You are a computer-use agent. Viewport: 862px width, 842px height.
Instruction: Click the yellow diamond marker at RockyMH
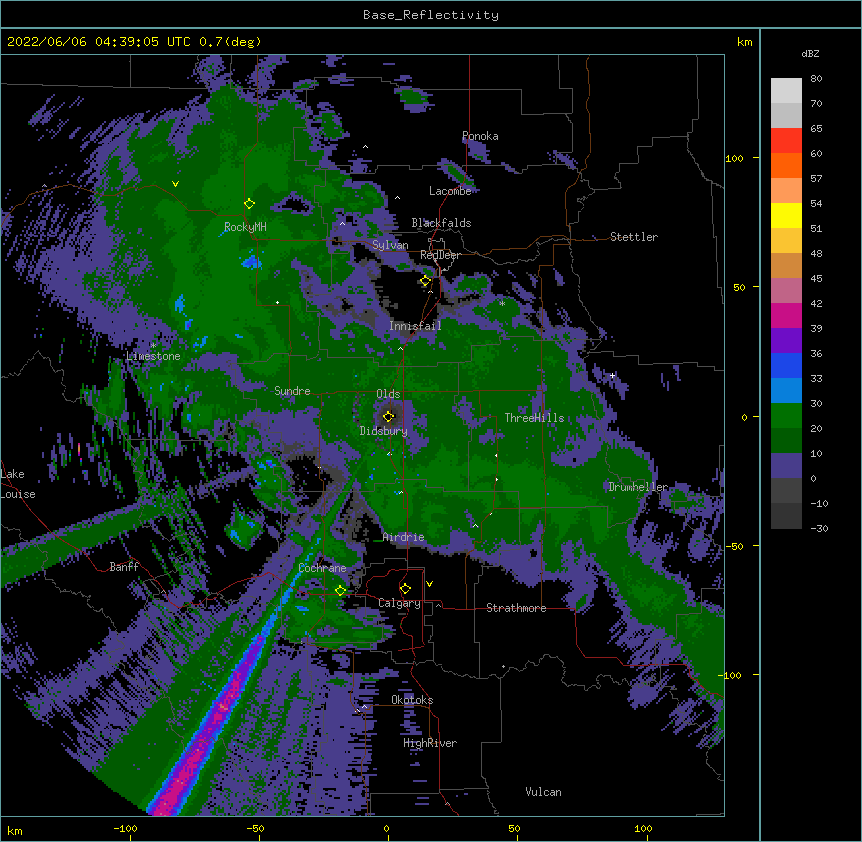[249, 204]
